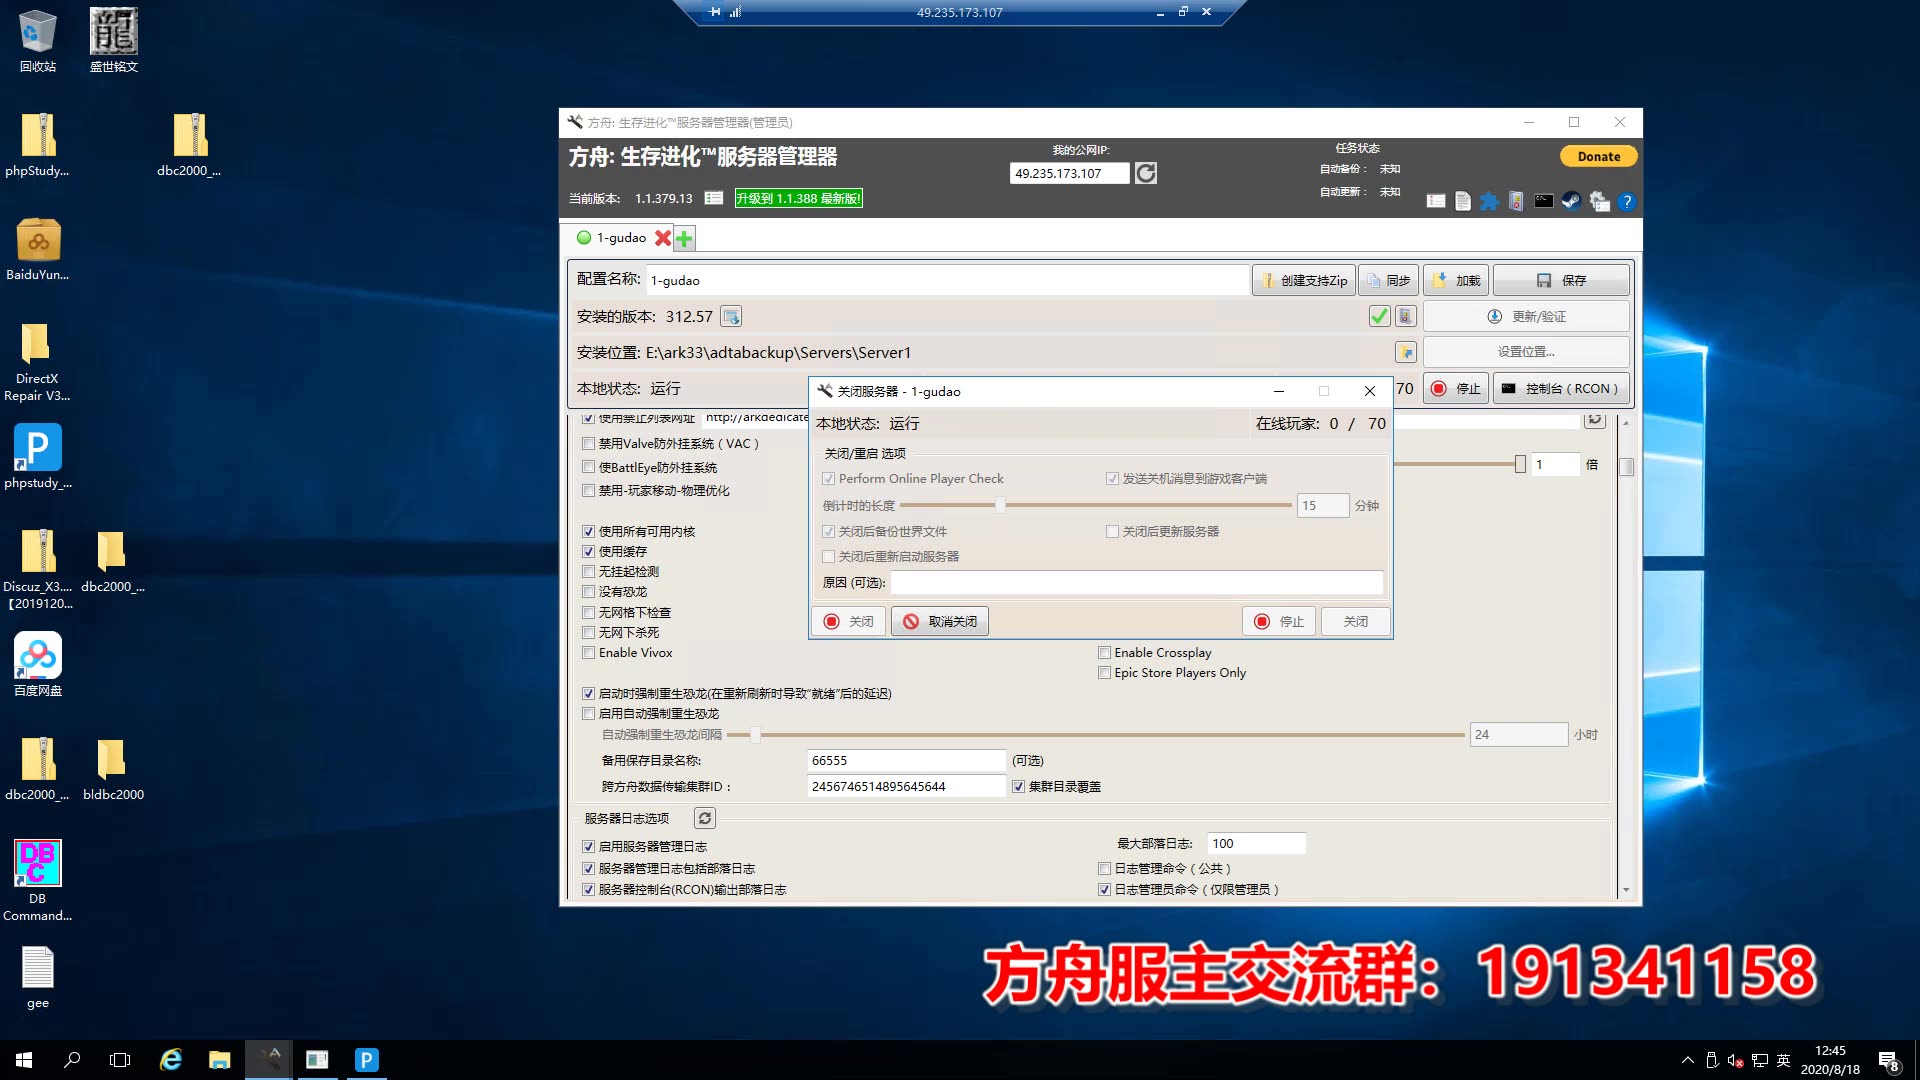
Task: Click the mod details icon beside green checkmark
Action: pyautogui.click(x=1406, y=316)
